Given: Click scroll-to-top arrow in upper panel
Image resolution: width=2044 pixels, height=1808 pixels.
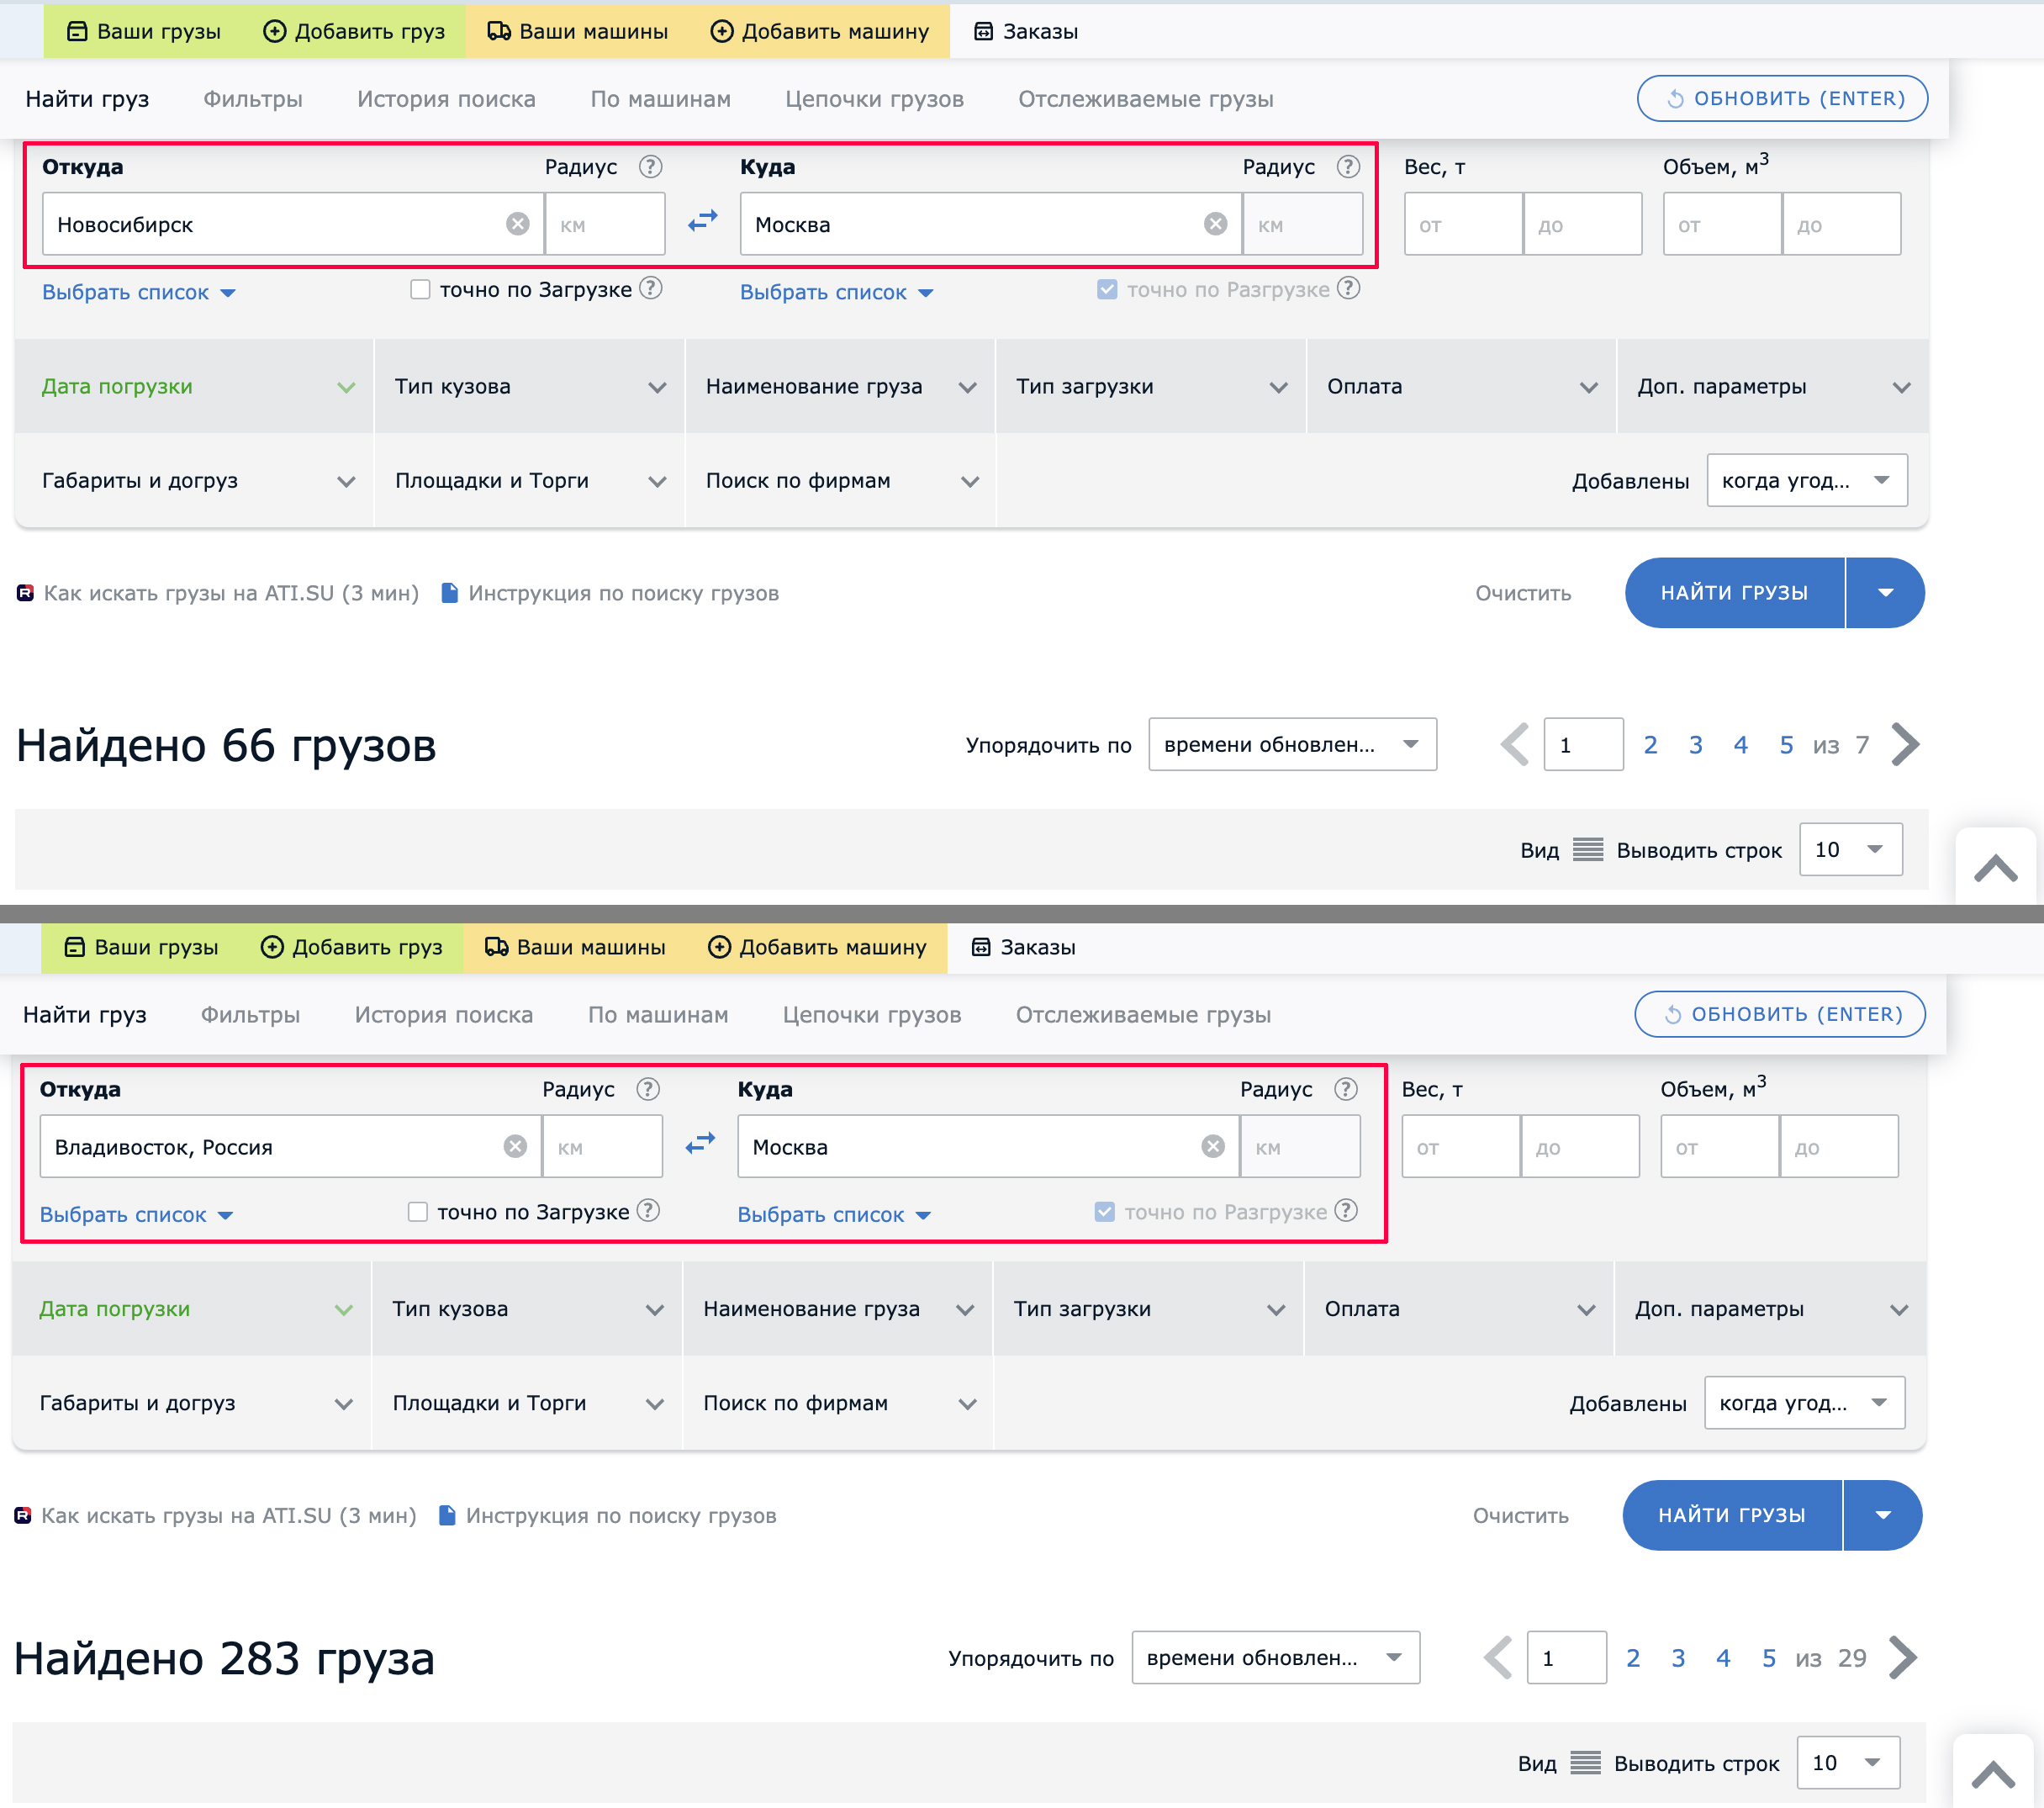Looking at the screenshot, I should pos(1995,868).
